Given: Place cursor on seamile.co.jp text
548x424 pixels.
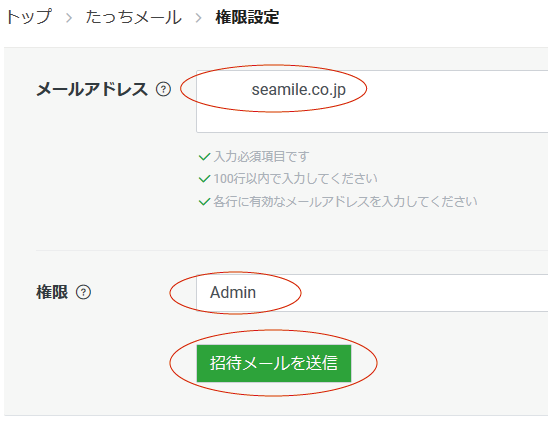Looking at the screenshot, I should (x=298, y=89).
